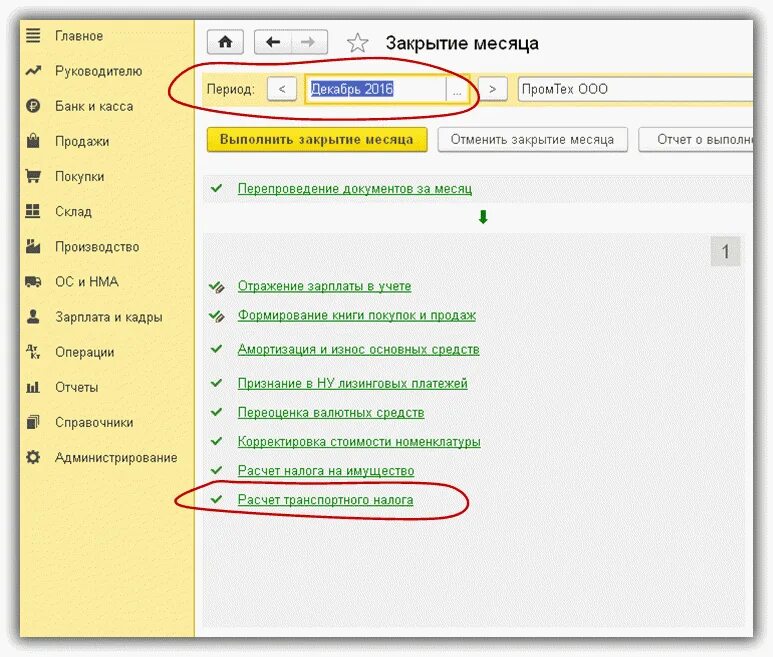Click the ОС и НМА truck icon

click(33, 281)
